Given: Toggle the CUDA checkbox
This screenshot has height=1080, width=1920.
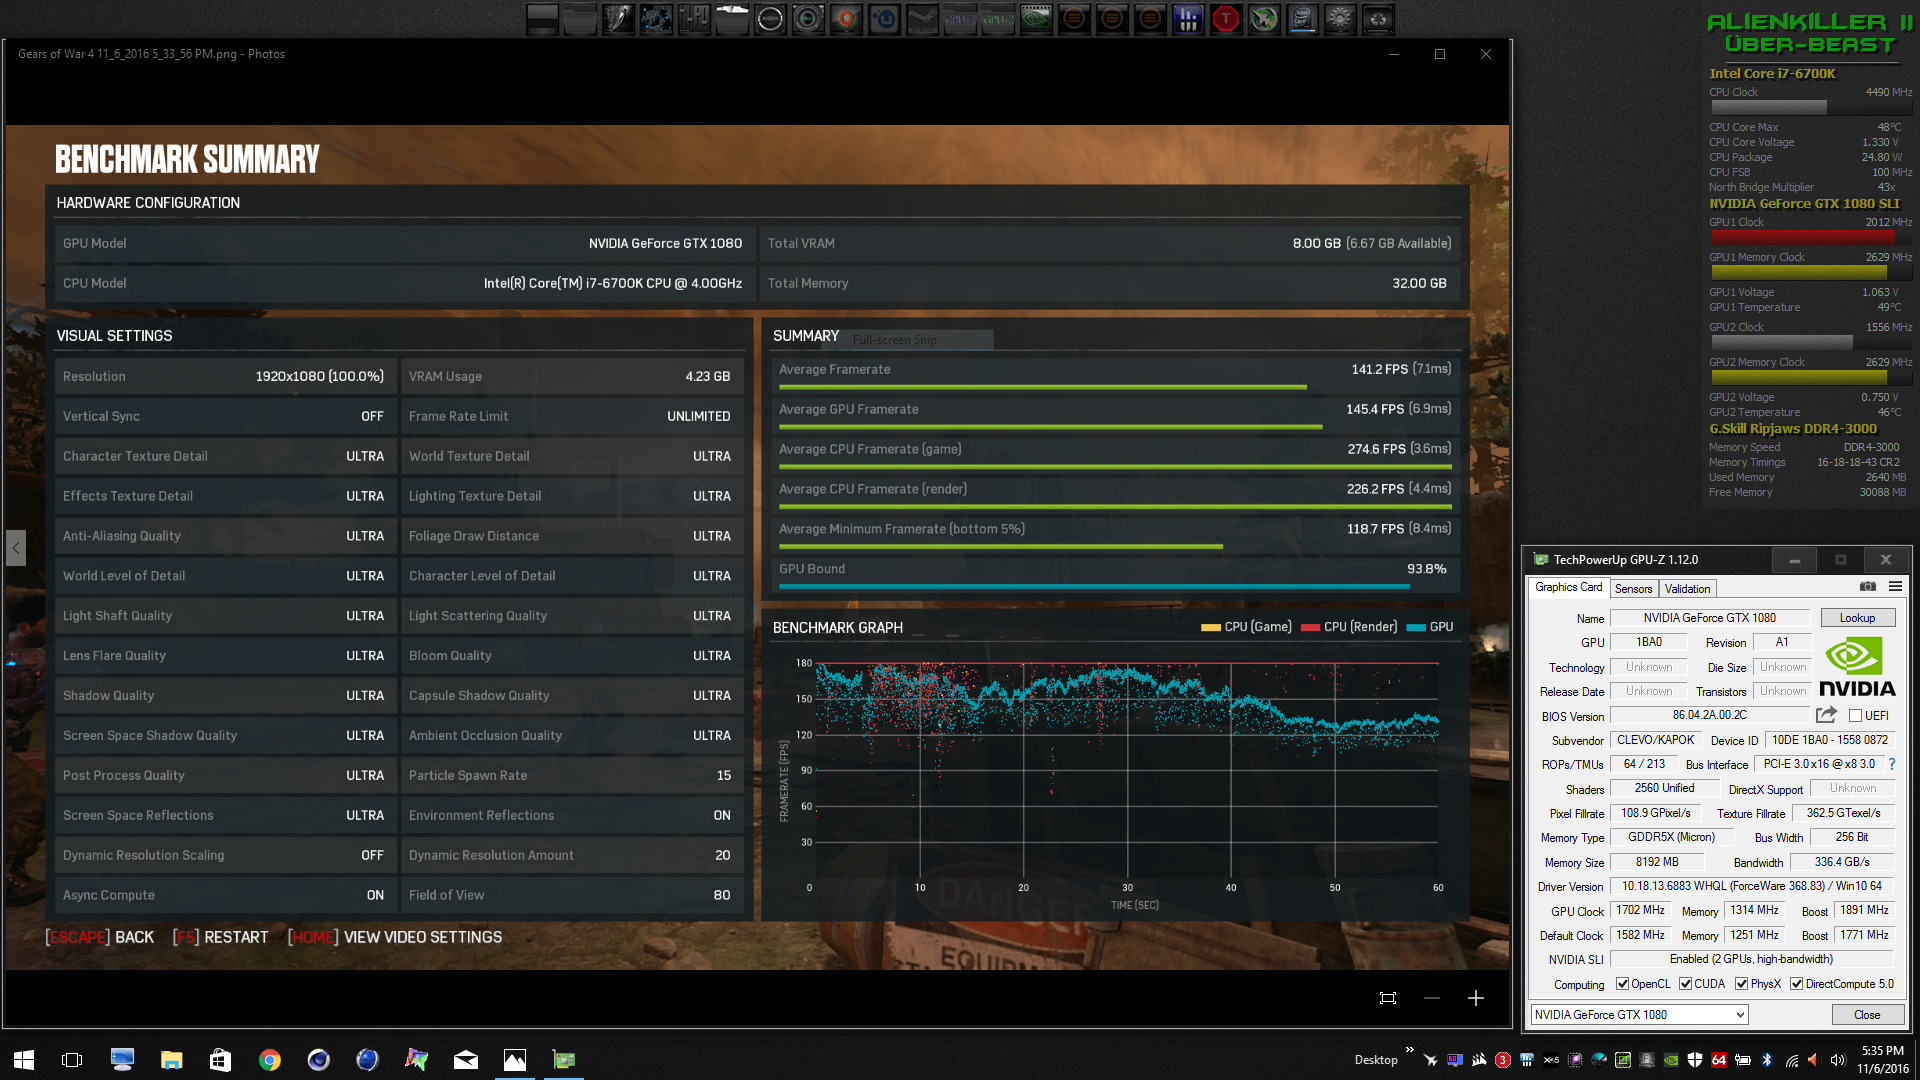Looking at the screenshot, I should pos(1686,984).
